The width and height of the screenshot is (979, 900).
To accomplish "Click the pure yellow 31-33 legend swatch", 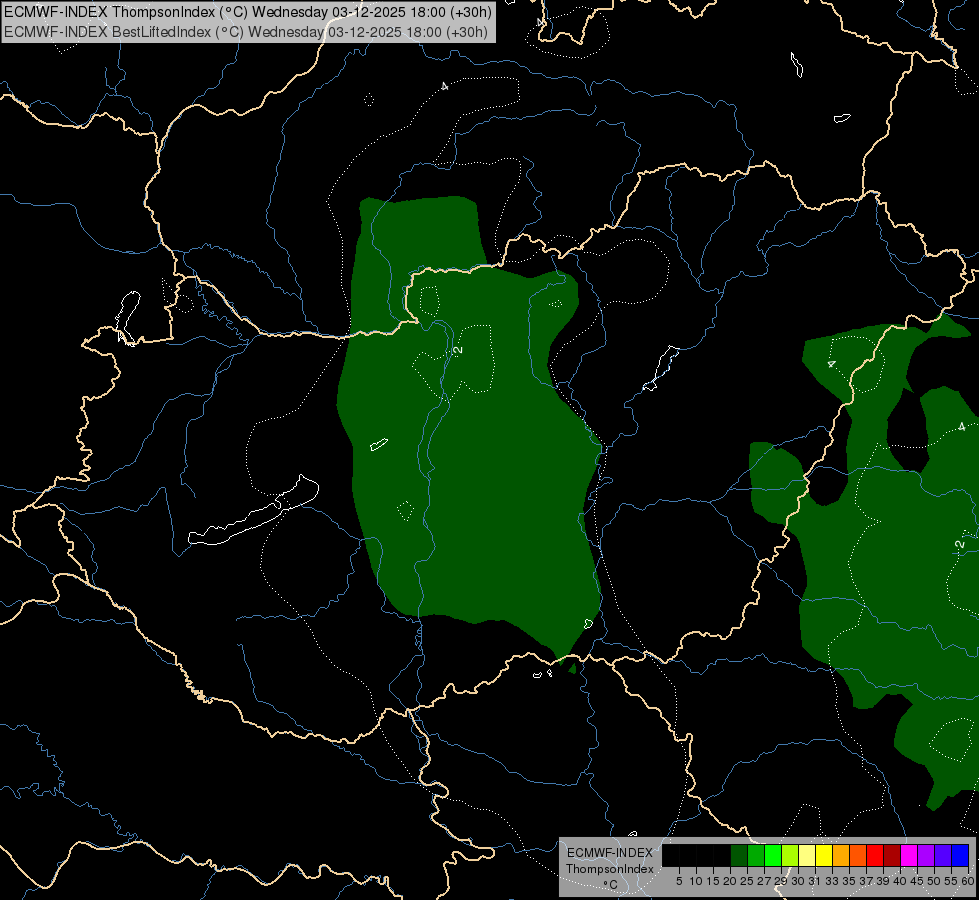I will [x=824, y=855].
